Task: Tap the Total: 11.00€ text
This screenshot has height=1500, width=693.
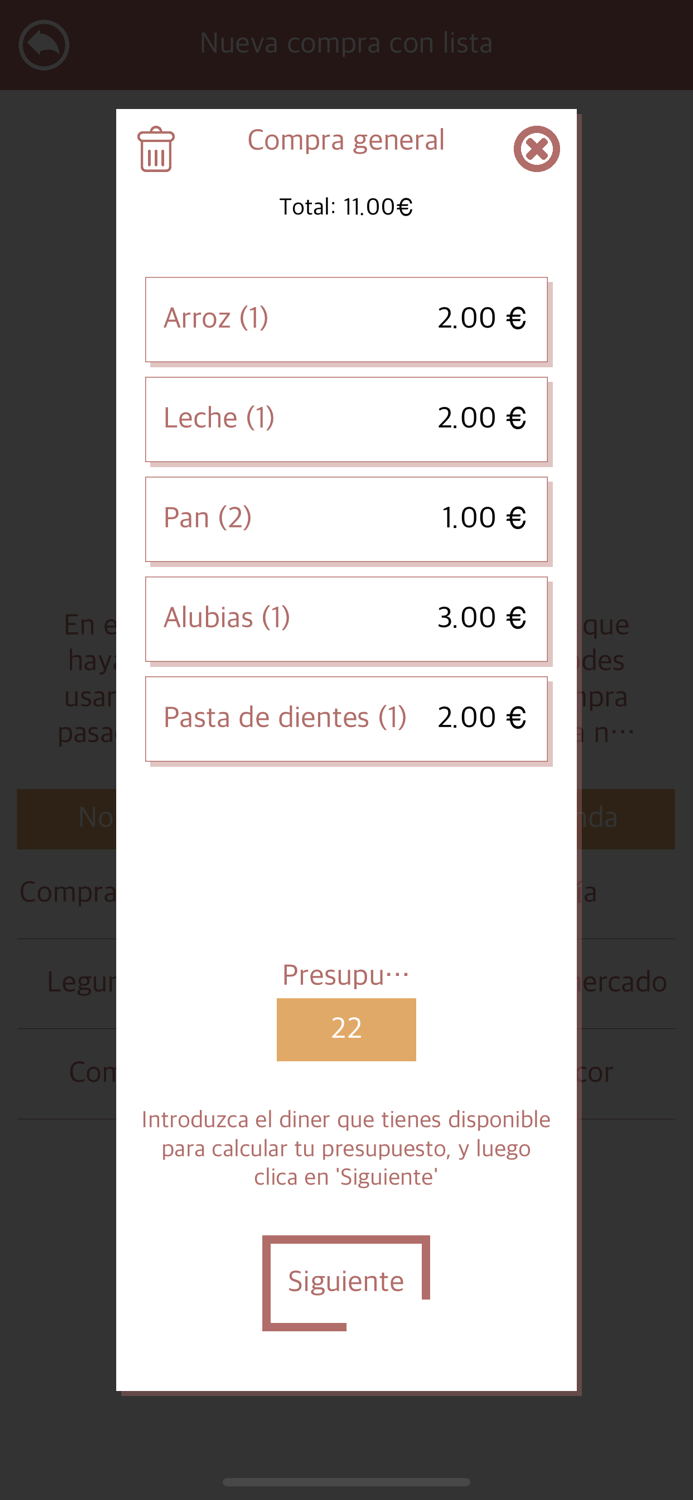Action: 346,207
